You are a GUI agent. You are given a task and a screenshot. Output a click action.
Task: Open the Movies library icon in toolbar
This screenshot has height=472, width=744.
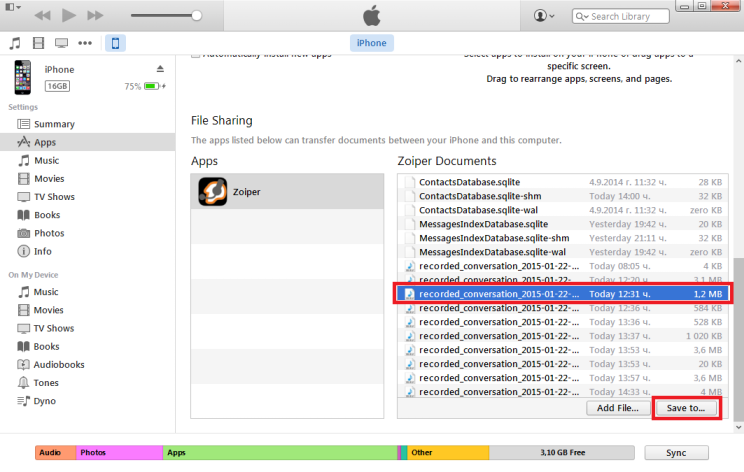(38, 43)
